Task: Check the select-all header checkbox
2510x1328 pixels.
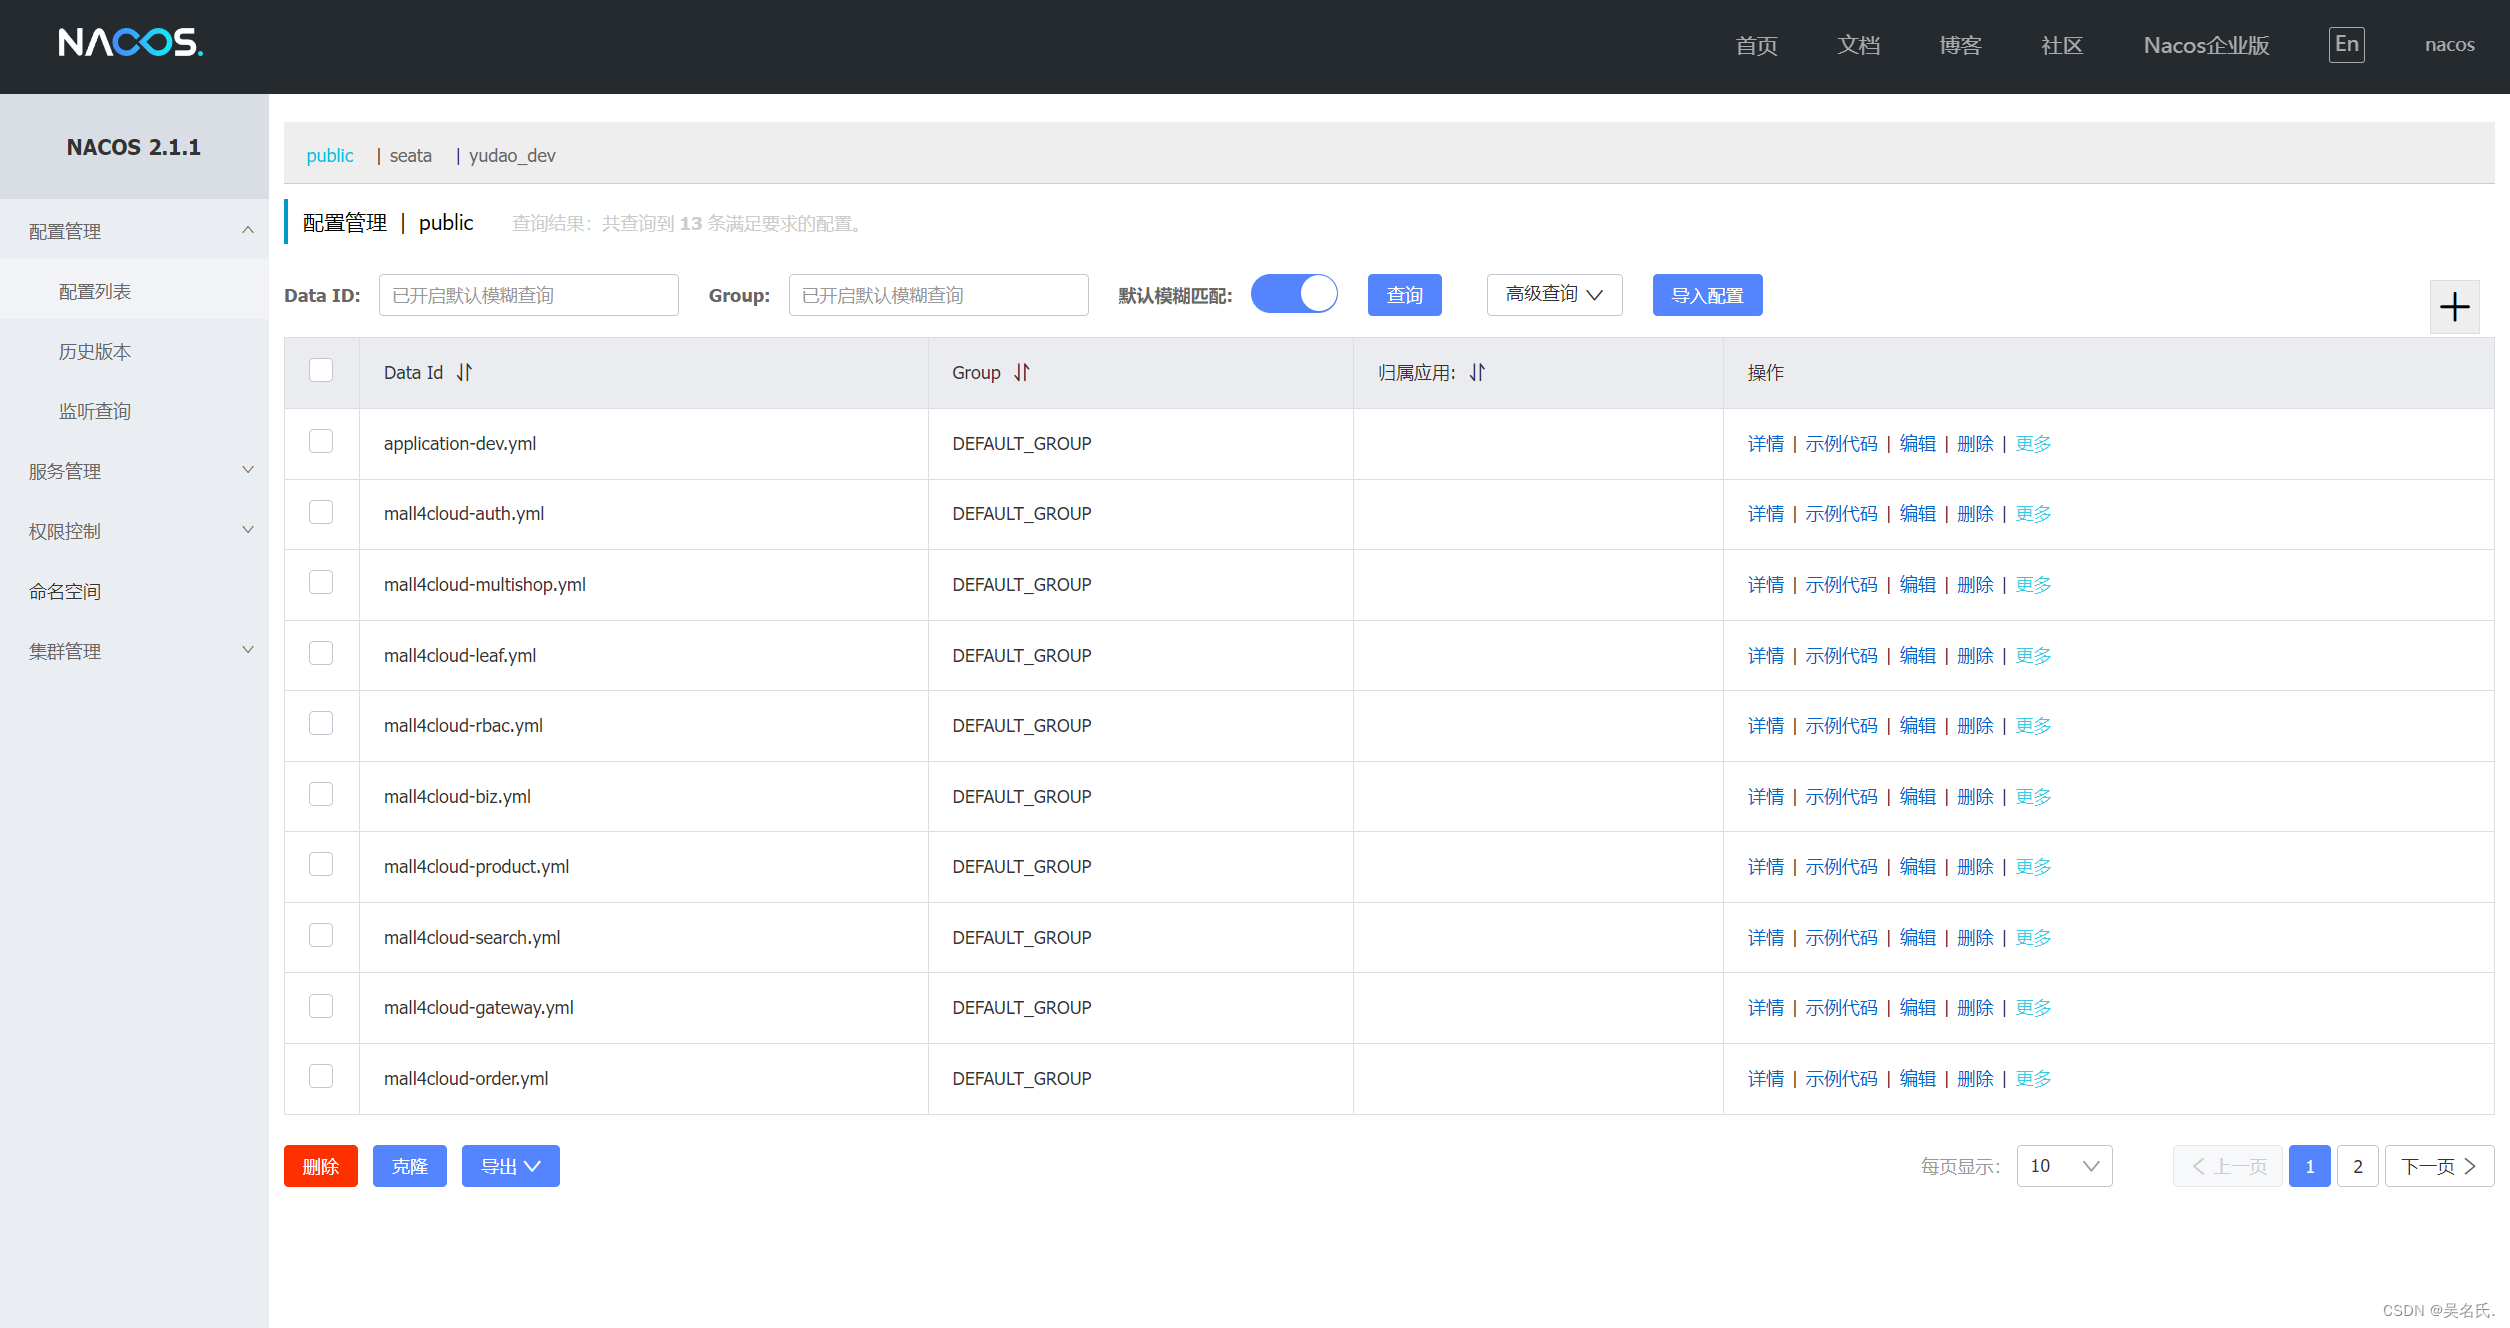Action: [321, 370]
